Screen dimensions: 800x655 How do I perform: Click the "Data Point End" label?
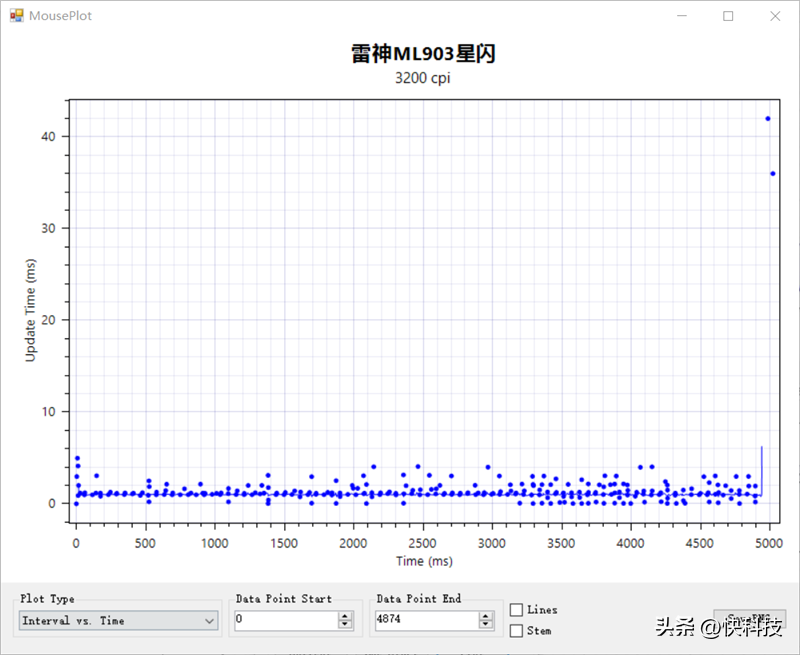click(x=419, y=598)
